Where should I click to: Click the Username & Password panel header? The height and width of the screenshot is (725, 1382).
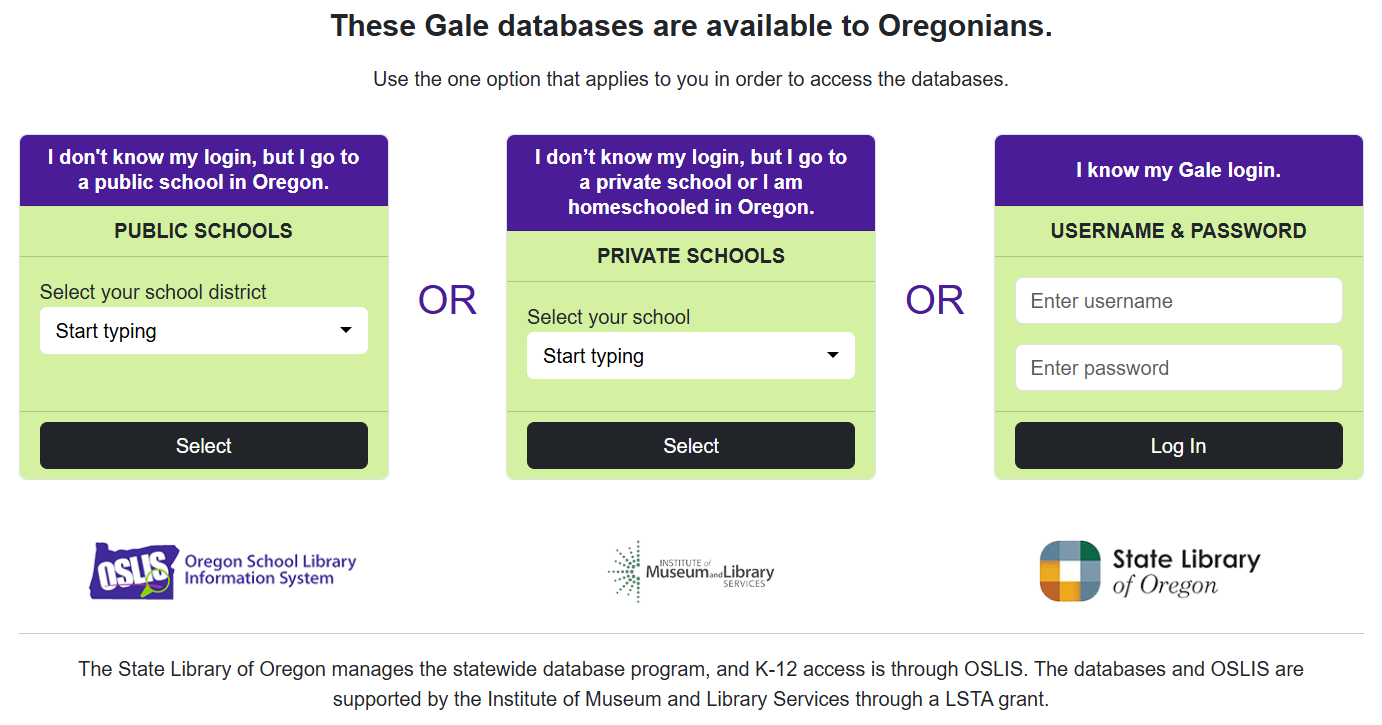pyautogui.click(x=1178, y=230)
